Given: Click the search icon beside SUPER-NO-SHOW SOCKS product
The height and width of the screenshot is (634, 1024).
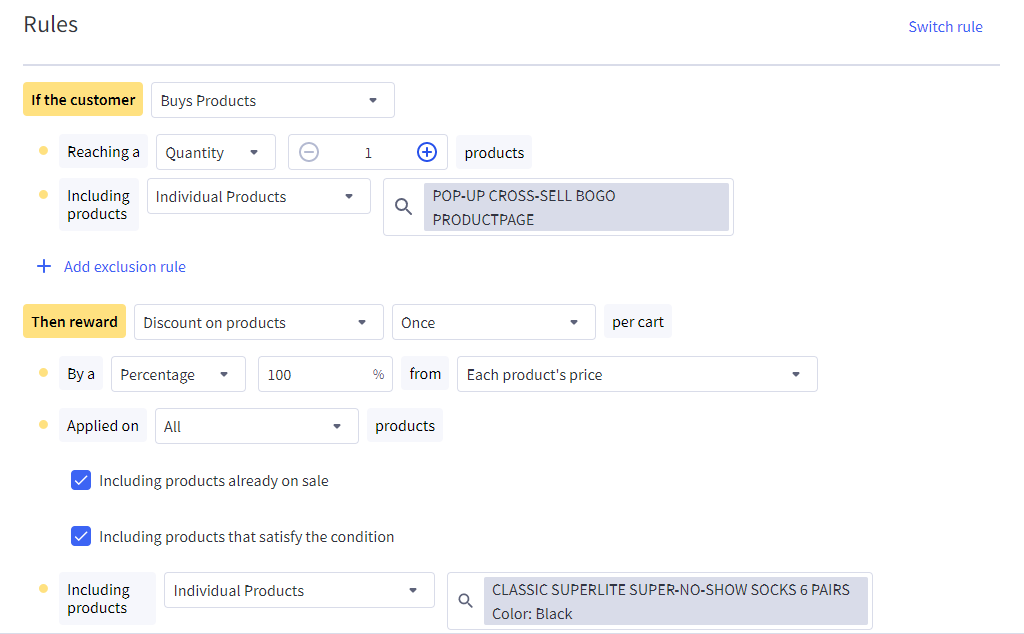Looking at the screenshot, I should (x=466, y=601).
